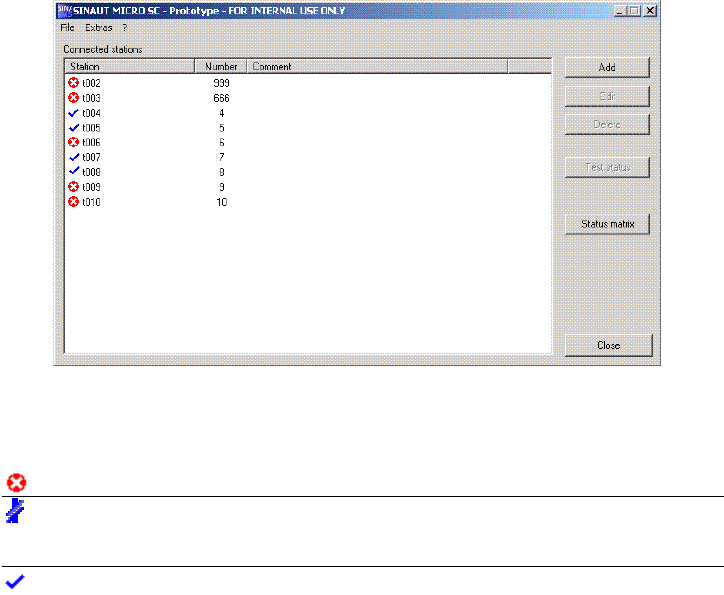724x595 pixels.
Task: Click the SINAUT app icon in title bar
Action: click(65, 11)
